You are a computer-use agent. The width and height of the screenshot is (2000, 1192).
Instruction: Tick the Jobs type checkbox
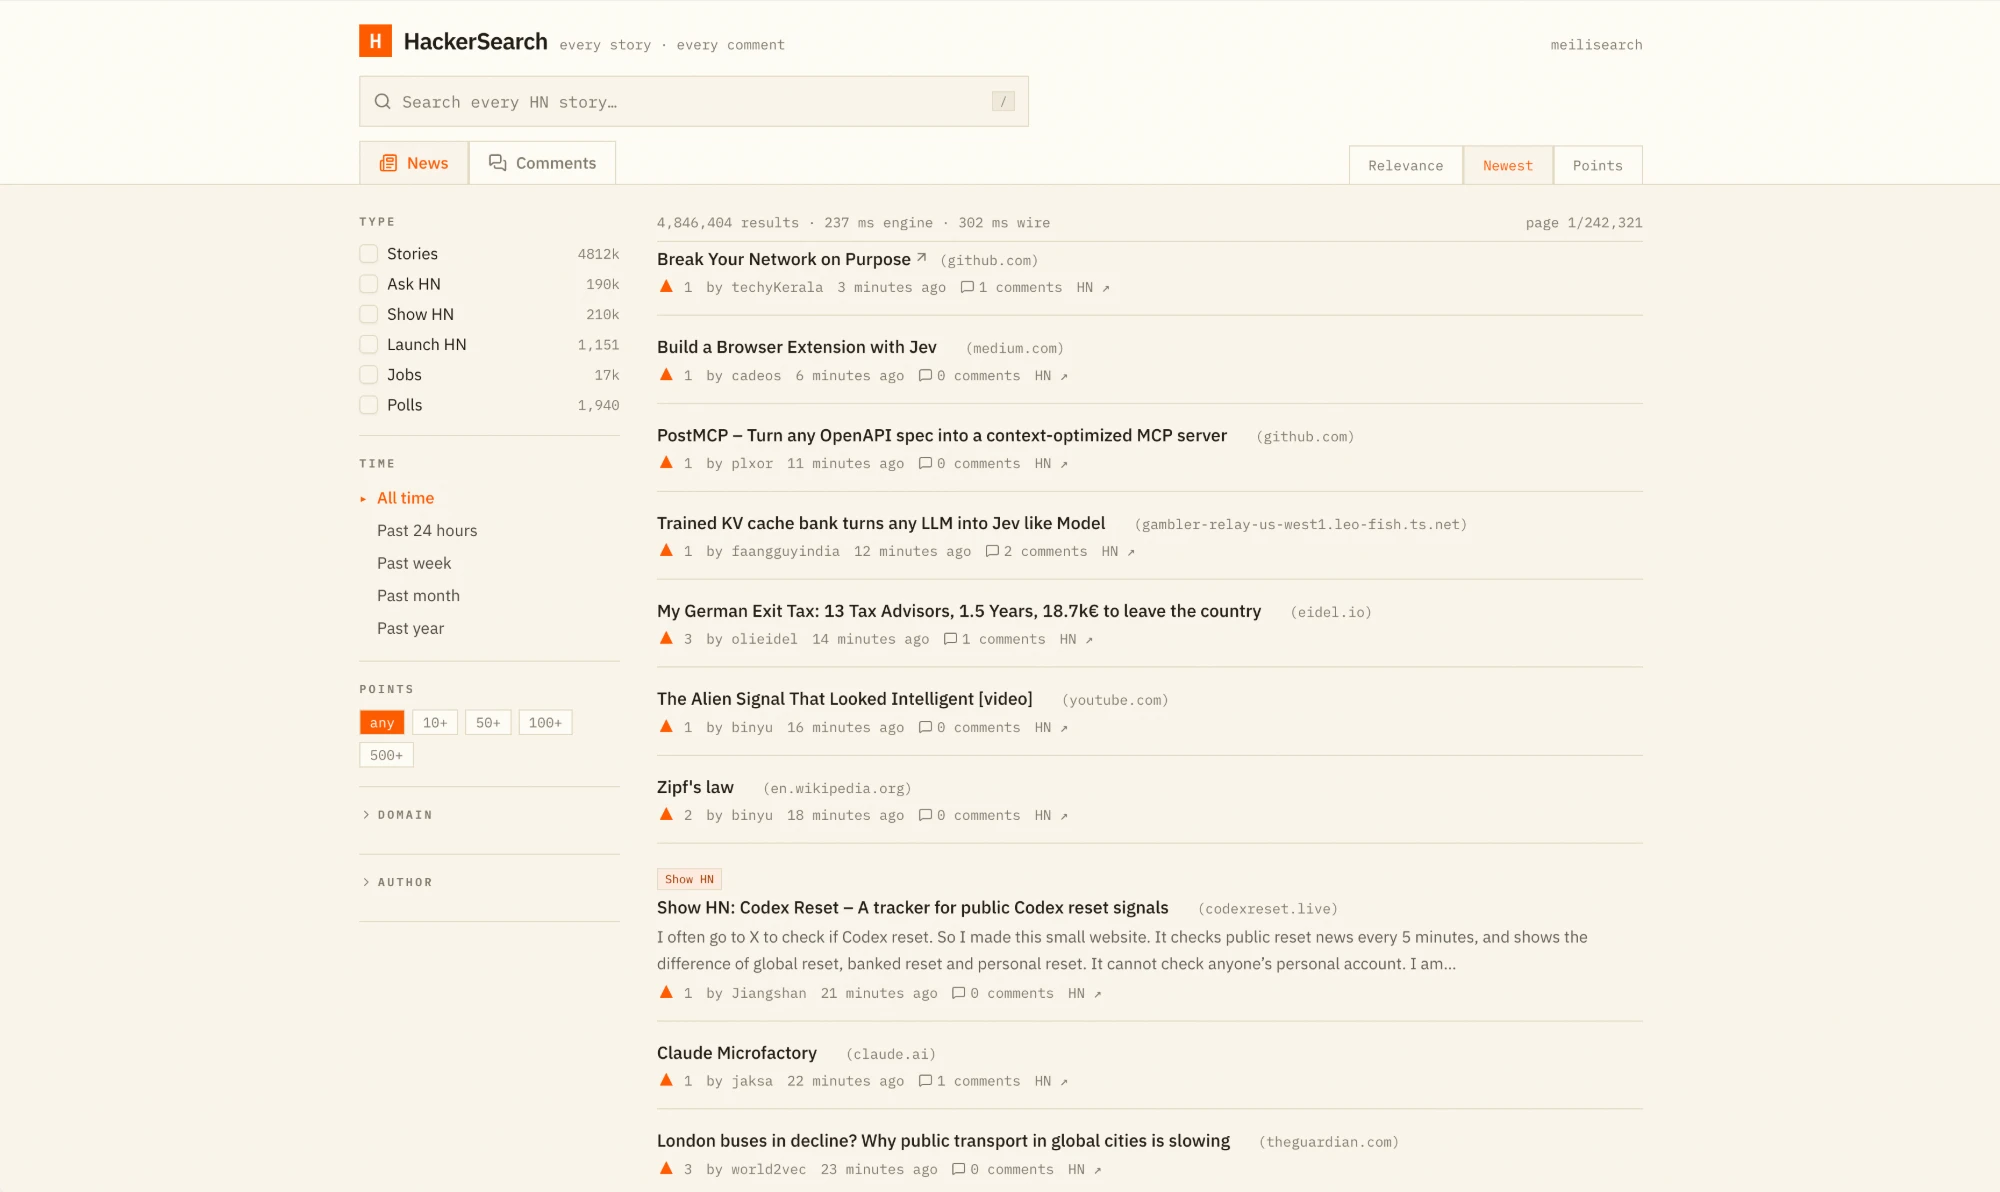click(369, 375)
